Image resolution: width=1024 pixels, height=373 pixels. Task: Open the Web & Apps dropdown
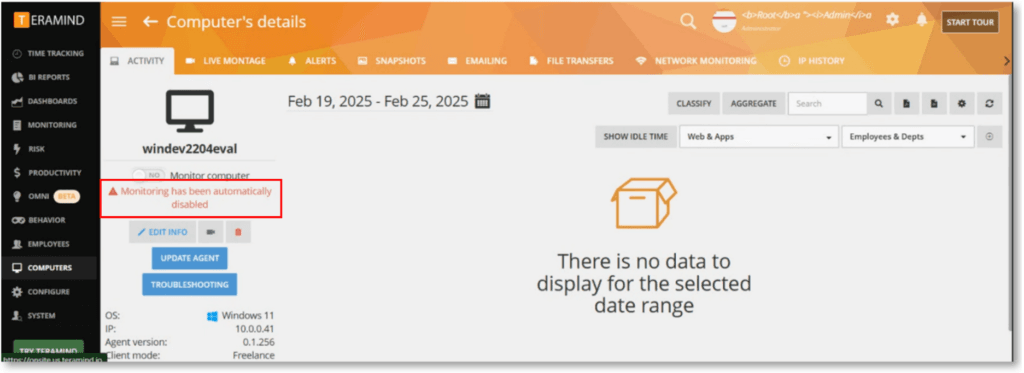(x=759, y=137)
